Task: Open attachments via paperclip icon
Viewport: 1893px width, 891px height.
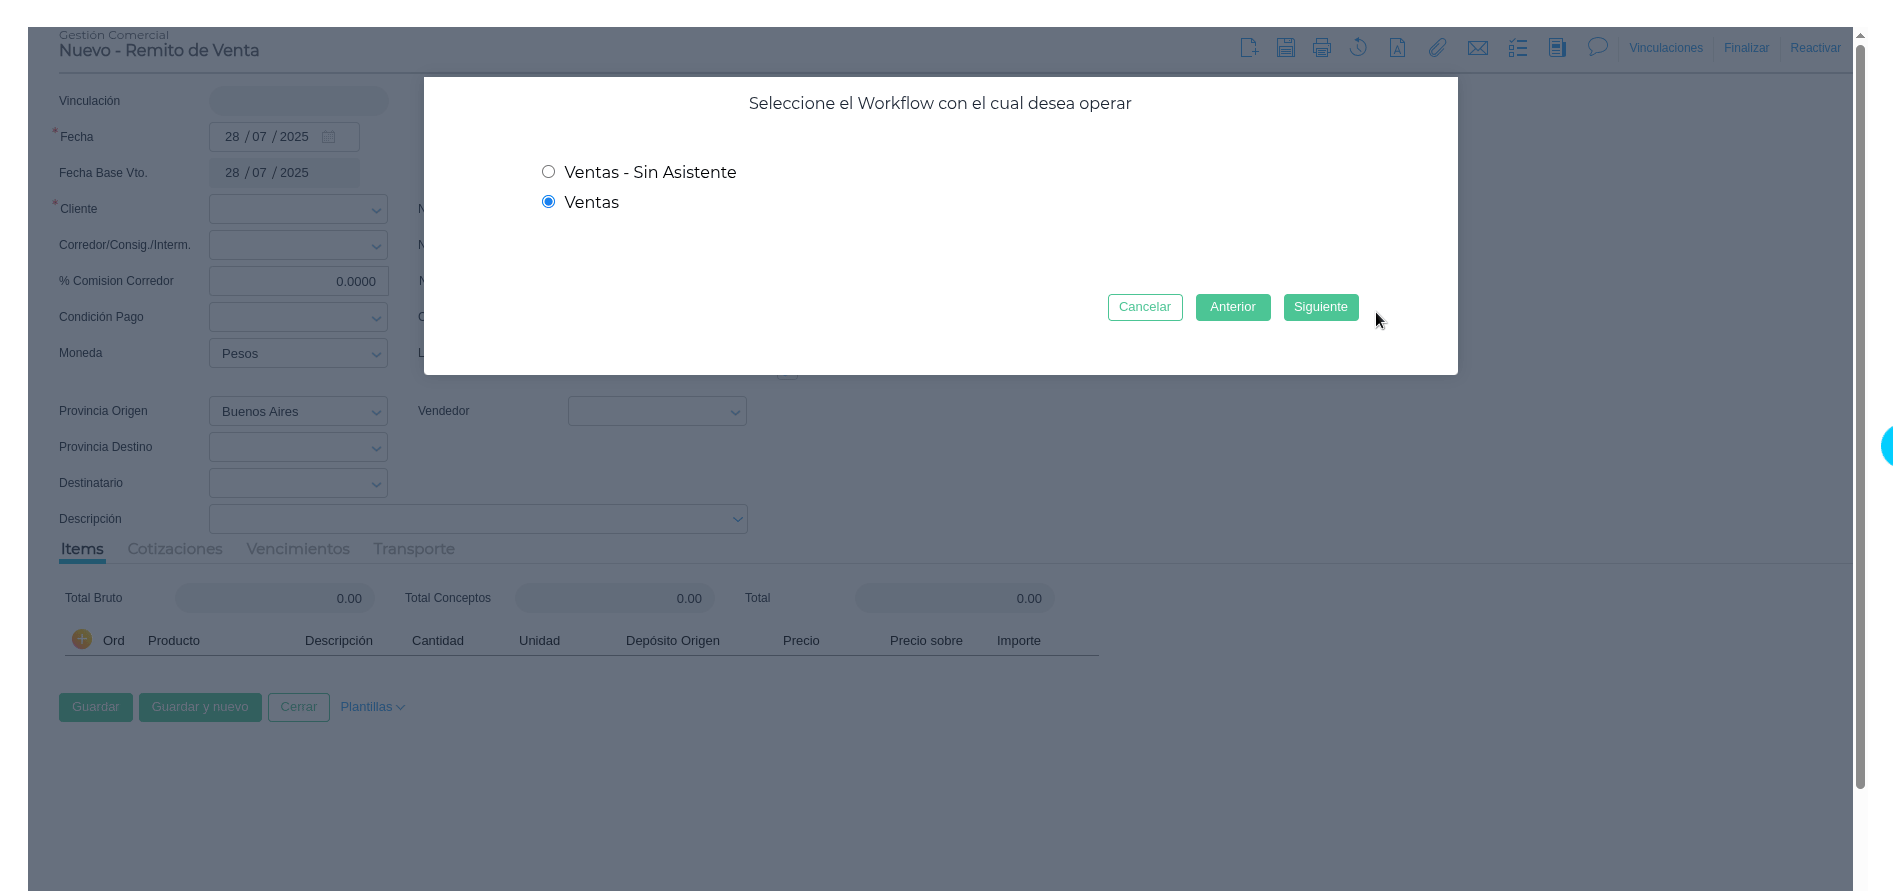Action: [x=1437, y=48]
